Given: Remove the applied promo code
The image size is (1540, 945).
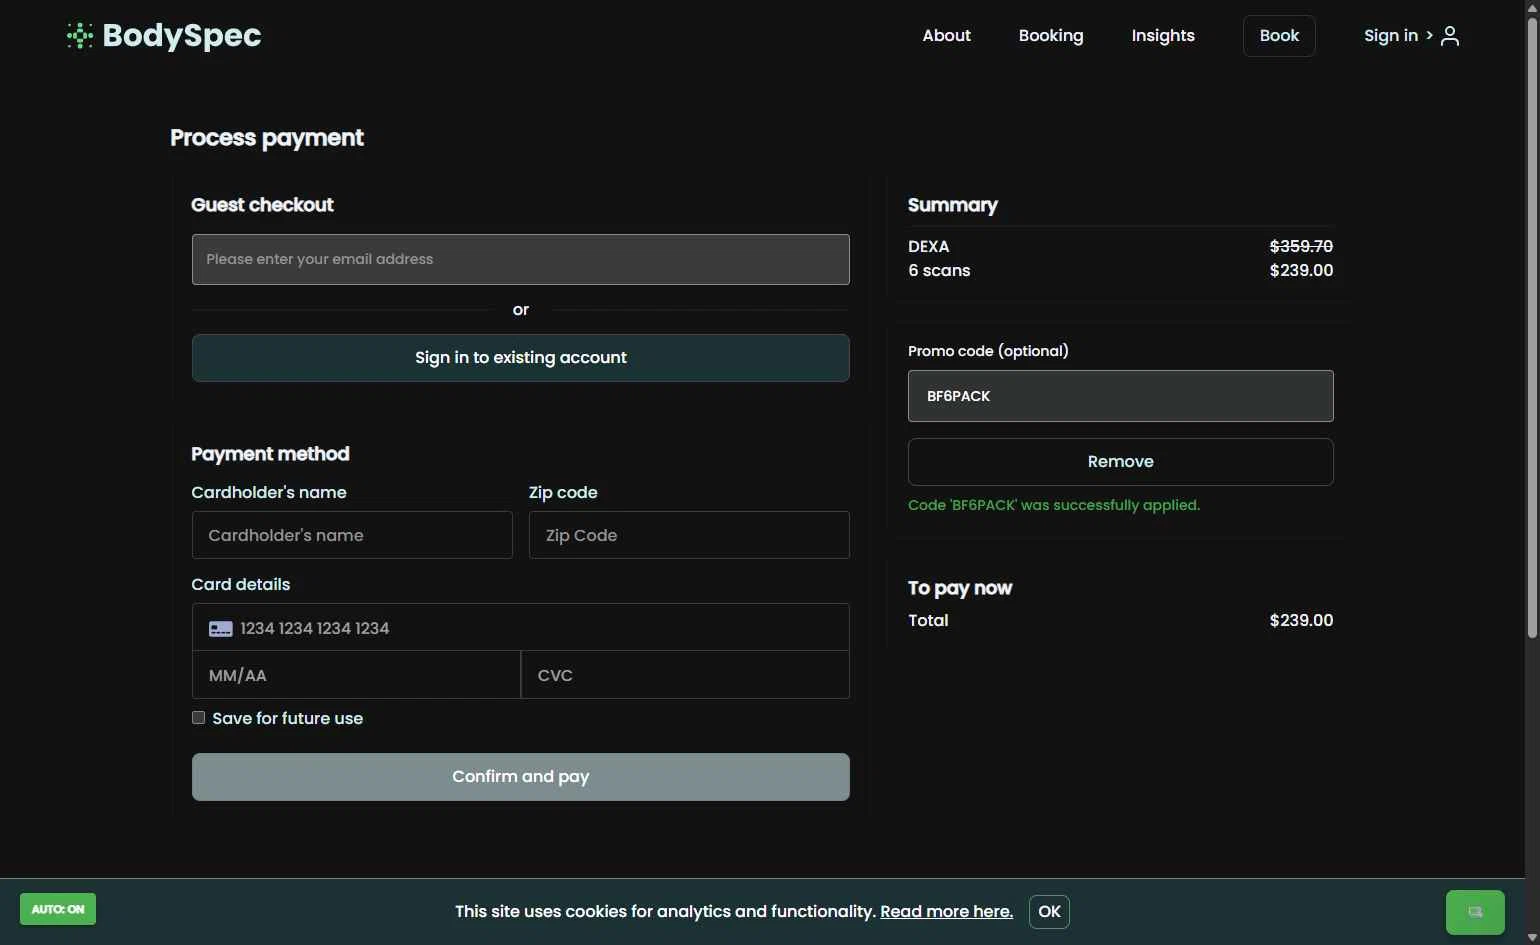Looking at the screenshot, I should (1121, 462).
